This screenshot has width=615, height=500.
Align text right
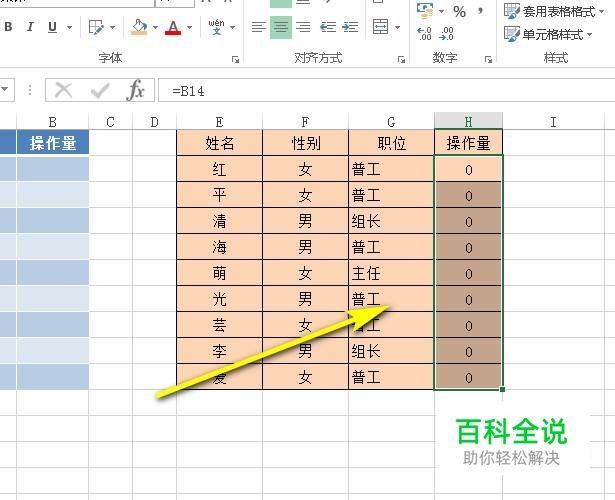point(303,27)
